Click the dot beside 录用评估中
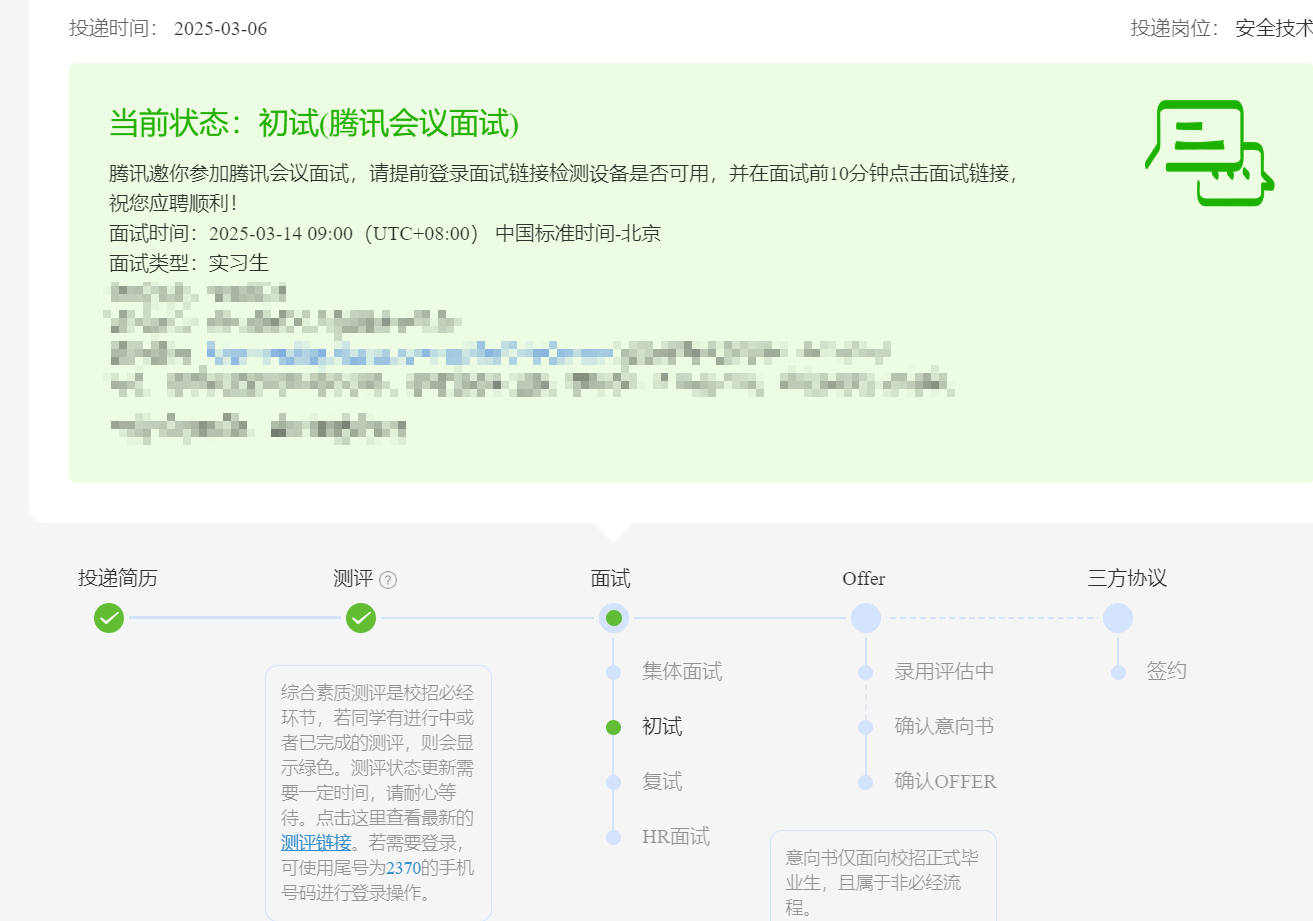The height and width of the screenshot is (921, 1313). [x=866, y=672]
